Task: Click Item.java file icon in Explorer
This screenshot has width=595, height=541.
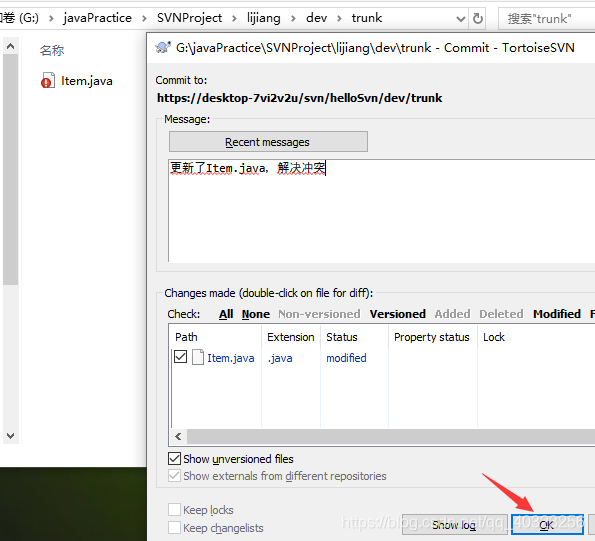Action: 48,80
